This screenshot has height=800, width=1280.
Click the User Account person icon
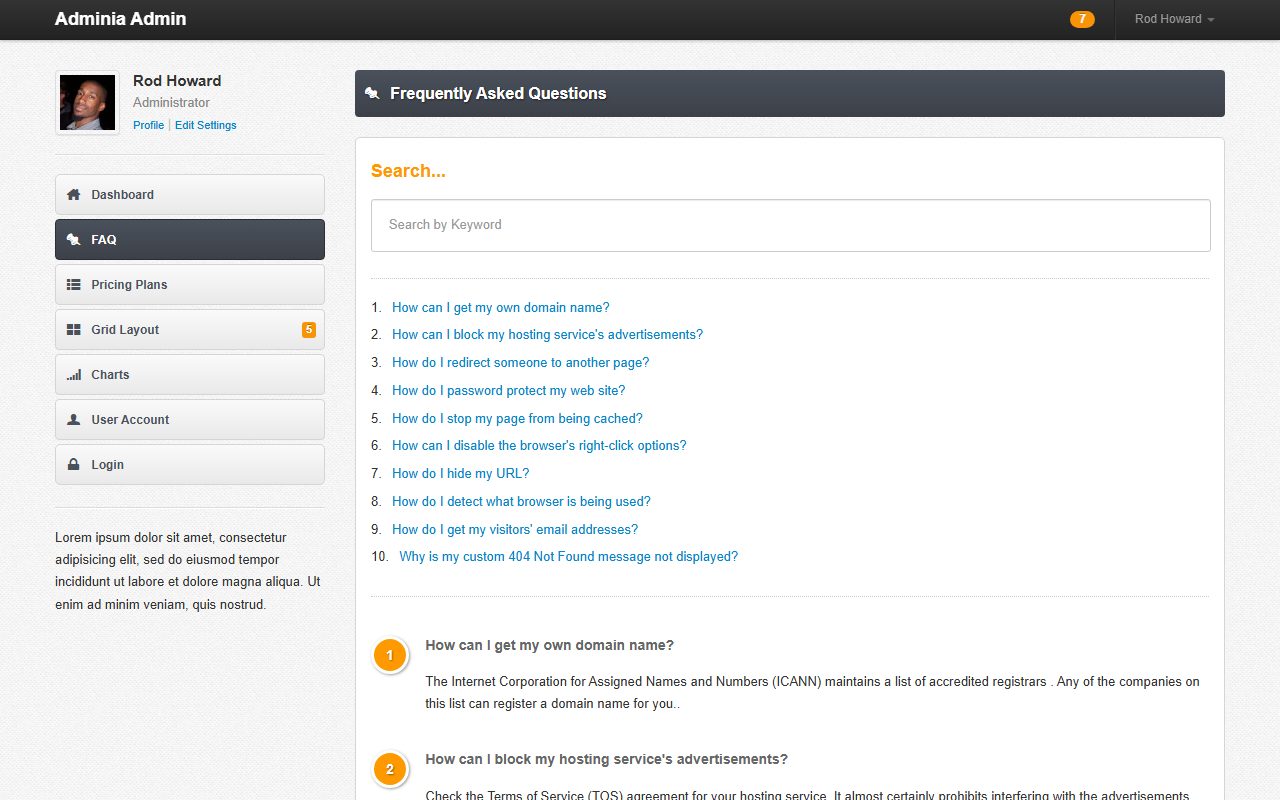click(73, 420)
